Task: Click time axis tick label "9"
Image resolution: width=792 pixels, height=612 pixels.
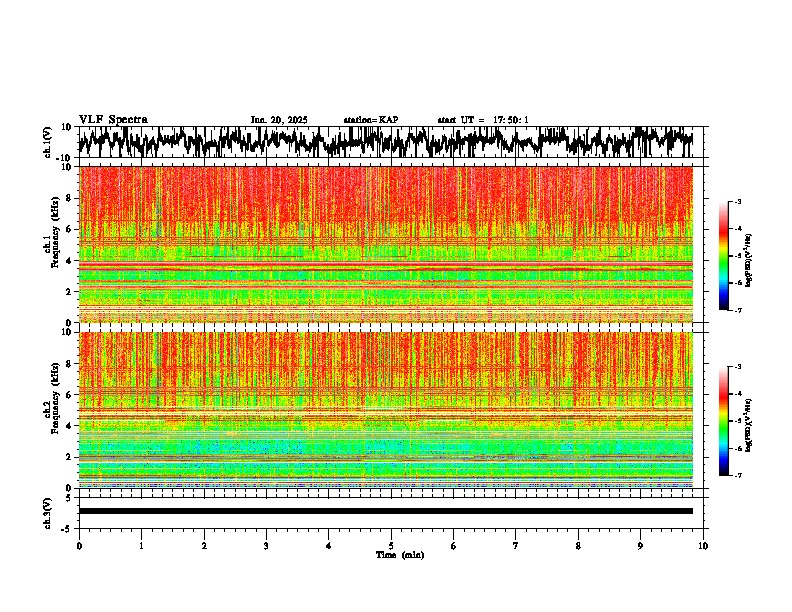Action: coord(640,546)
